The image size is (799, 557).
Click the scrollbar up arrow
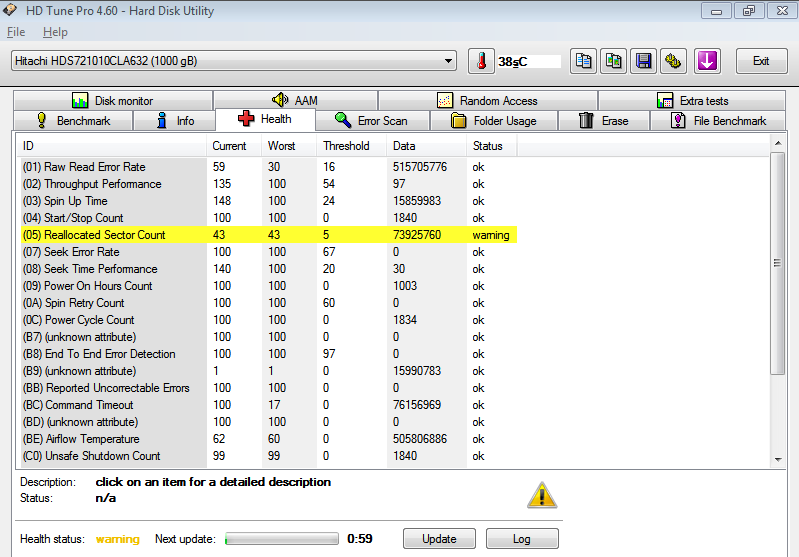pos(778,143)
